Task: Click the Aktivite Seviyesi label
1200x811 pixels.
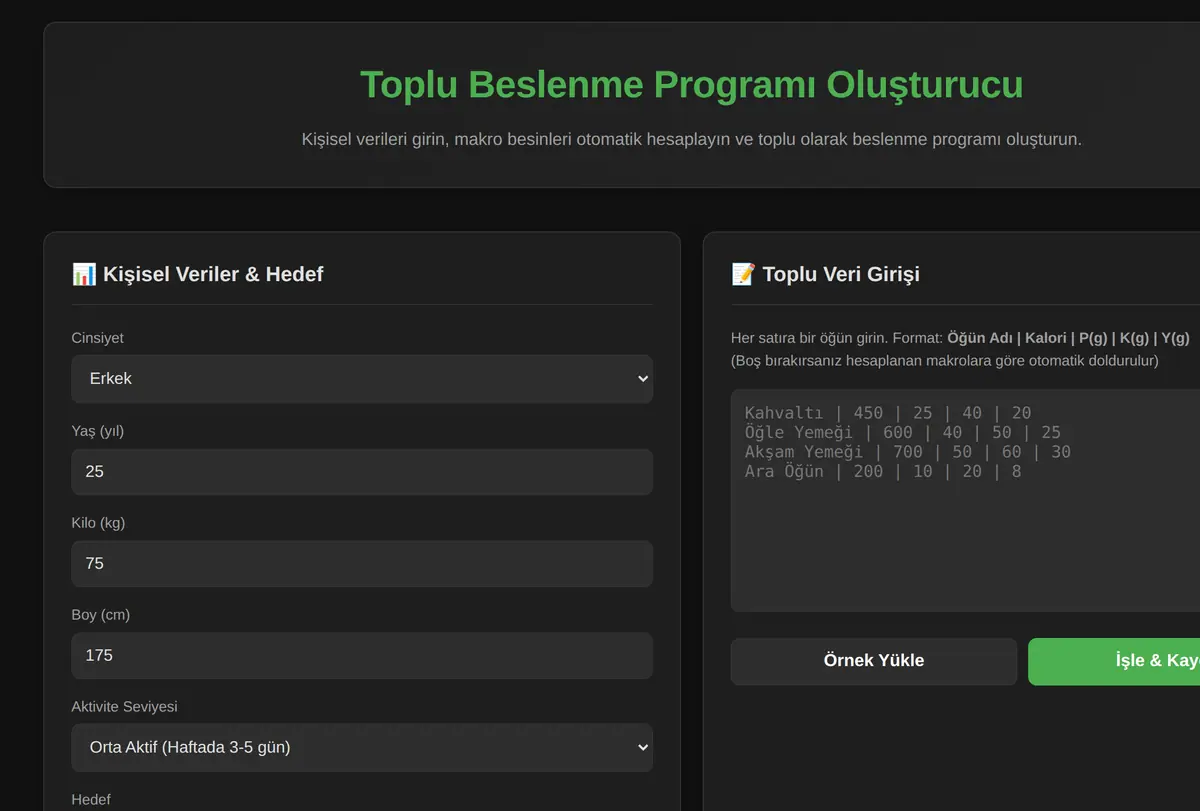Action: [125, 706]
